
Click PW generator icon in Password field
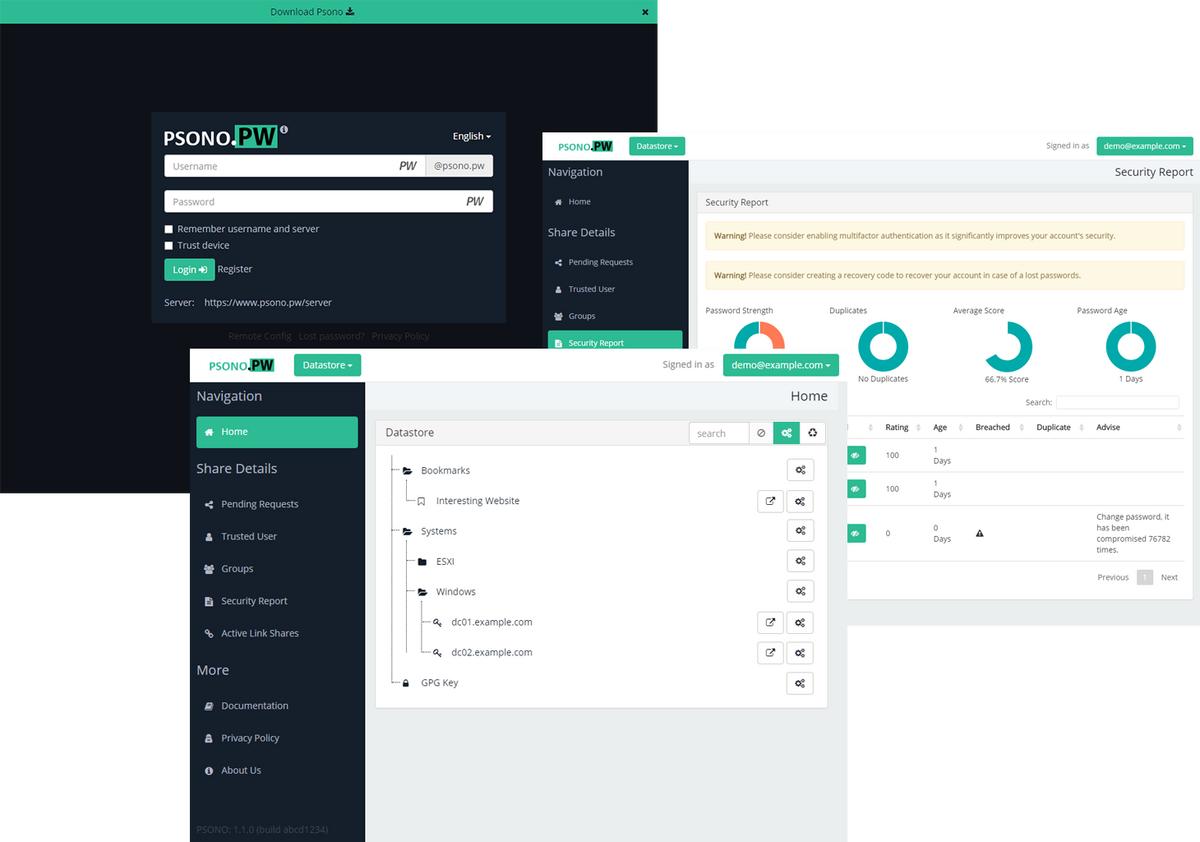point(475,201)
